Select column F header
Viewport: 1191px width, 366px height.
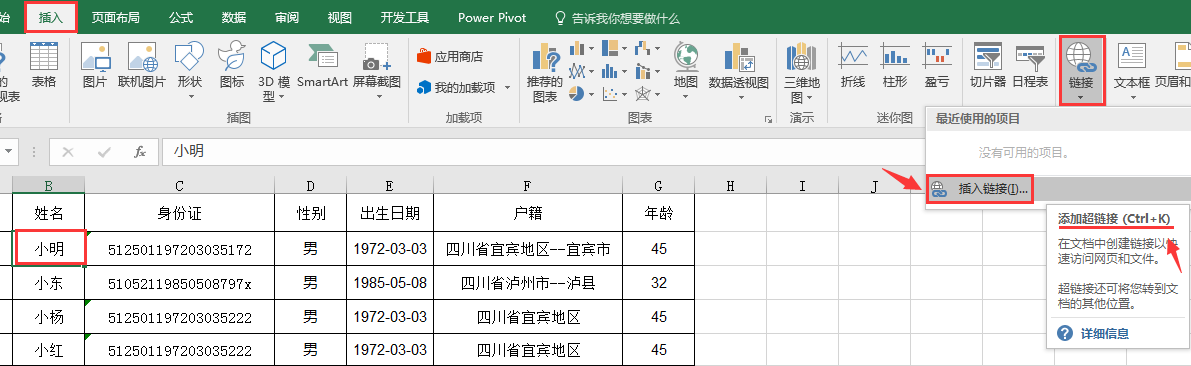click(528, 185)
